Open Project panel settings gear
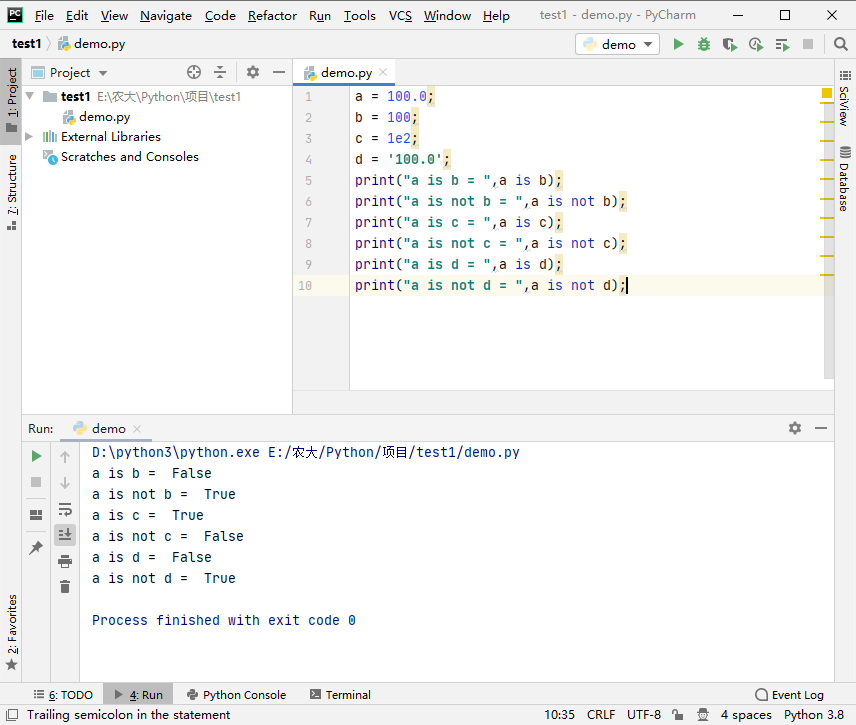The width and height of the screenshot is (856, 725). 253,72
